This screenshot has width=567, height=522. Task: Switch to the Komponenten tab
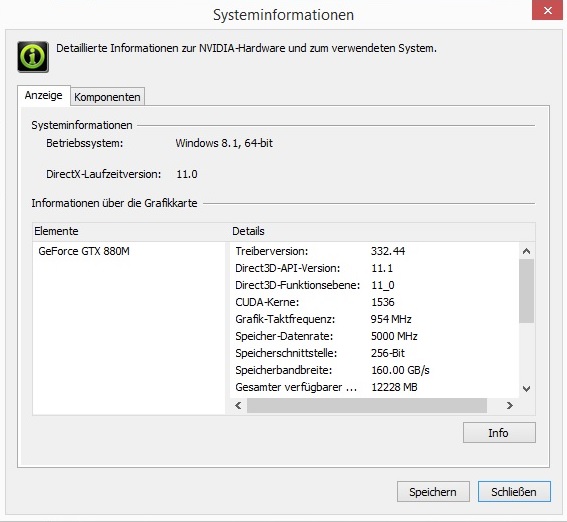tap(107, 97)
